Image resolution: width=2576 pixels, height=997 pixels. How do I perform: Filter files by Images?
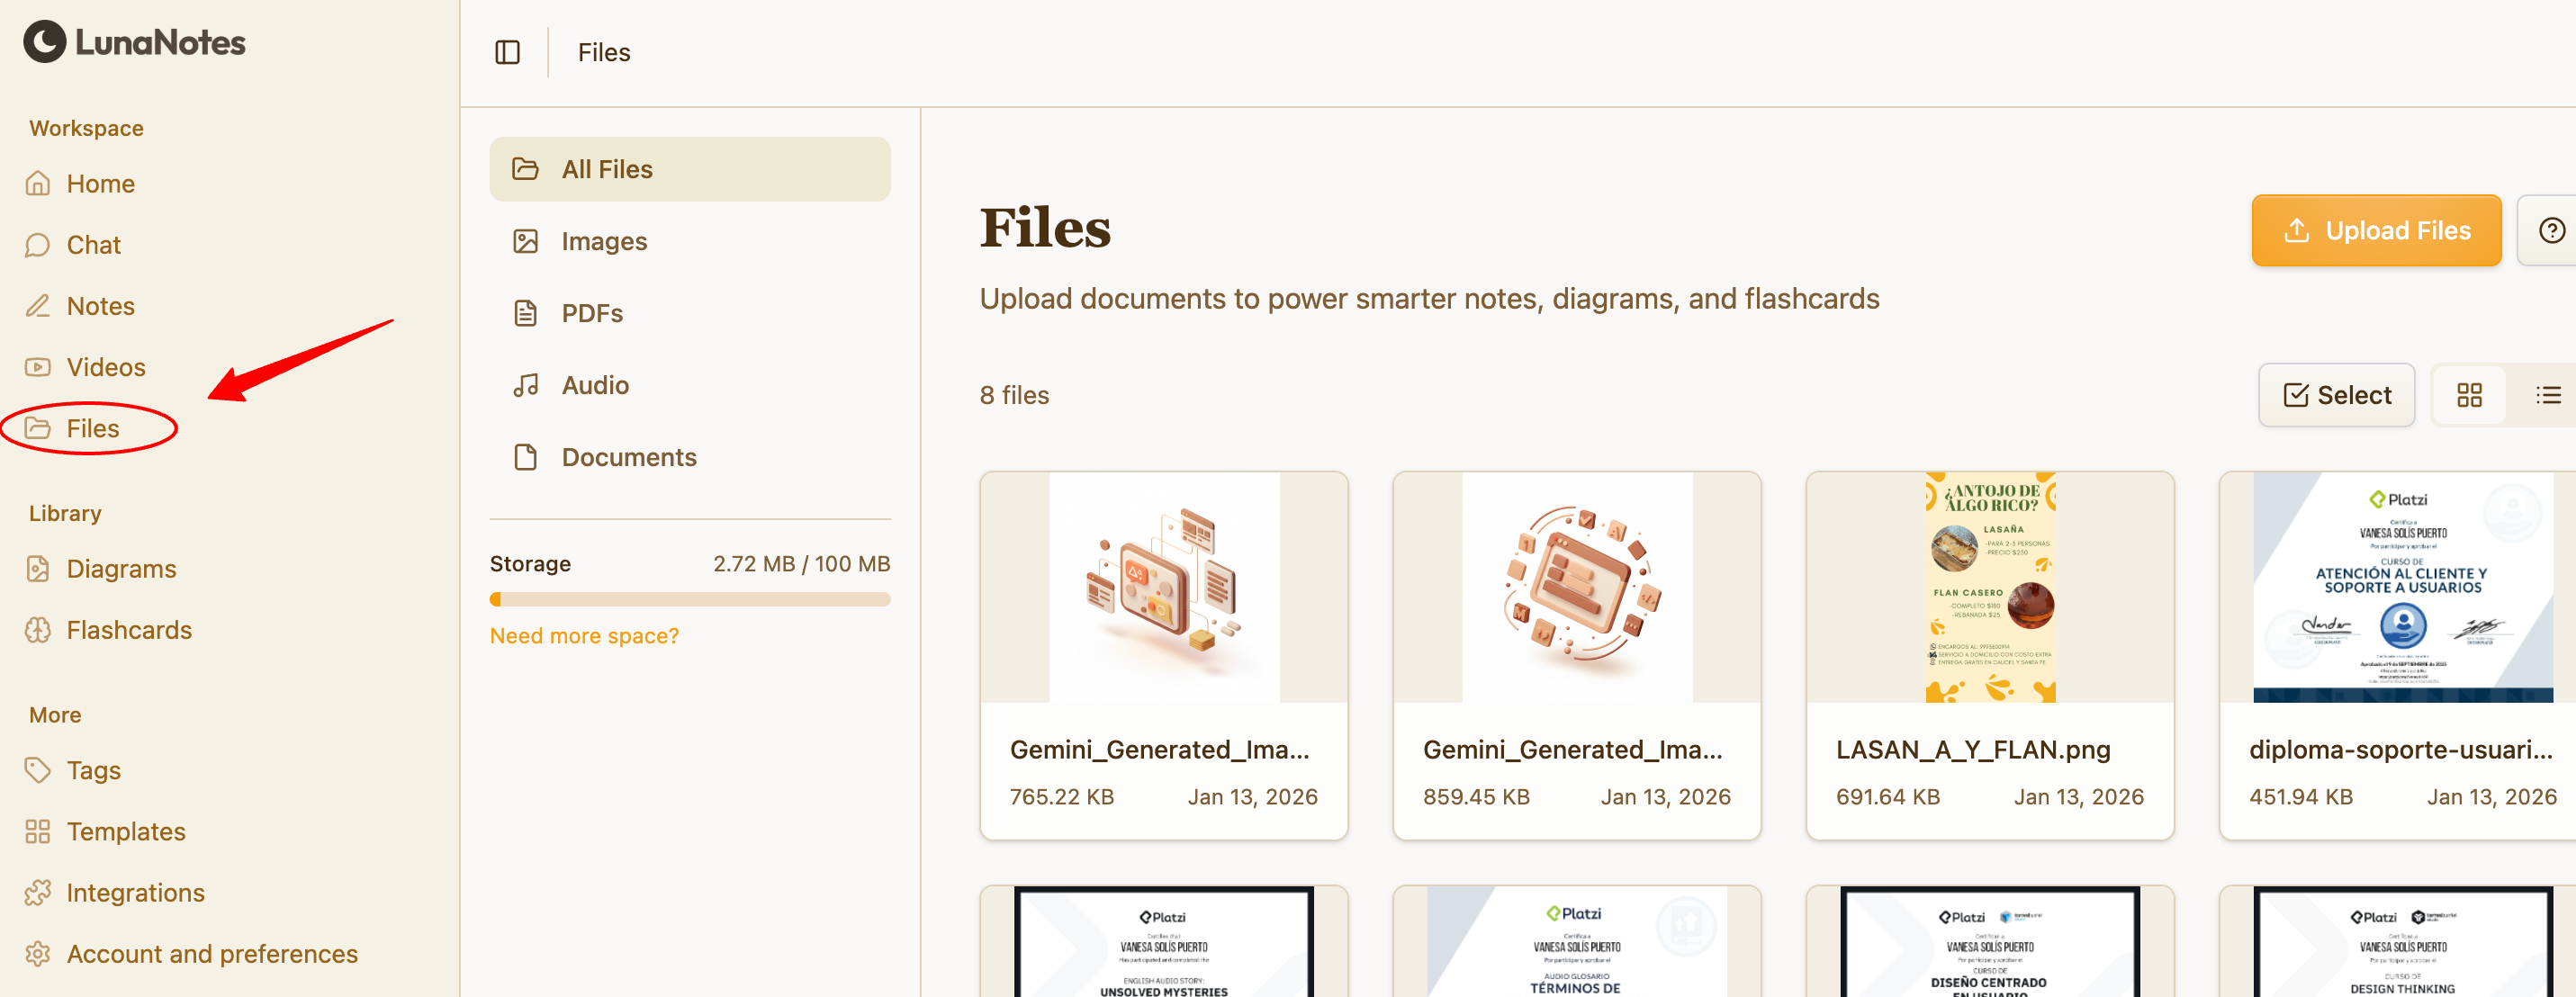603,241
